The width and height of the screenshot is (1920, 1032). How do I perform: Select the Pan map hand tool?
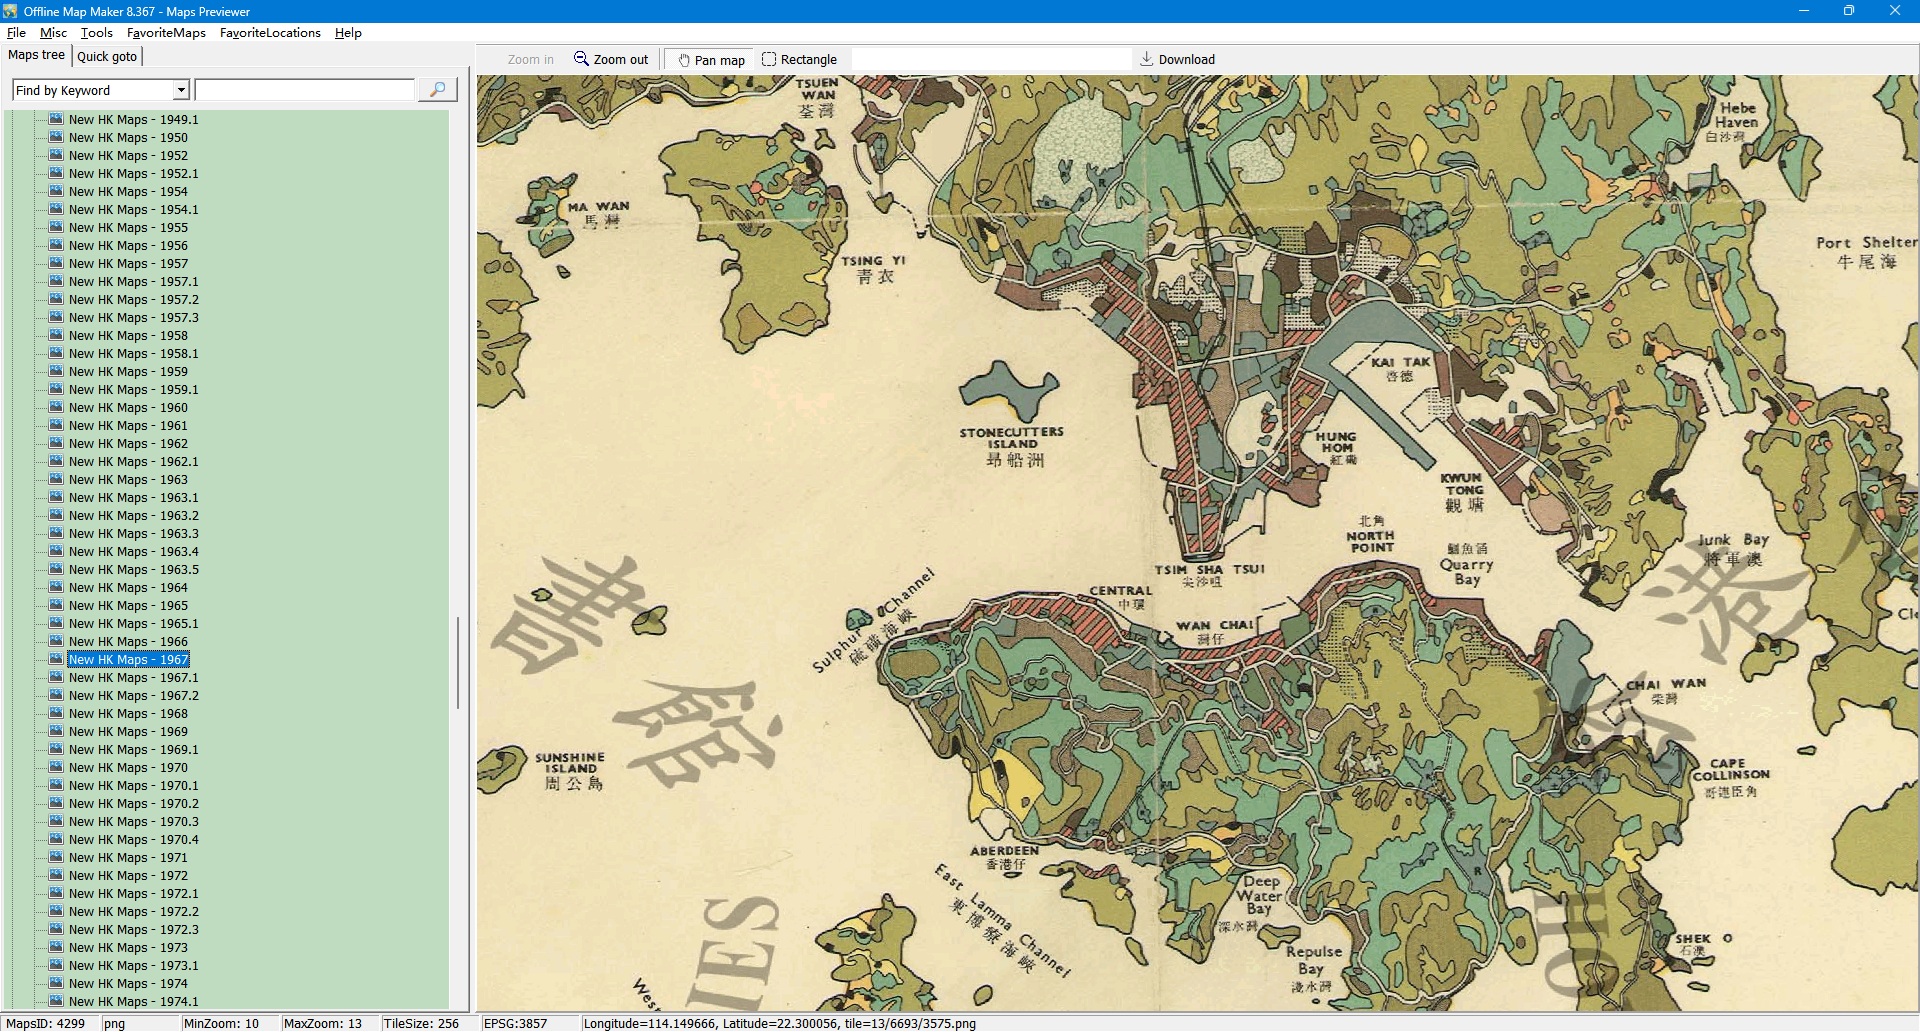coord(711,60)
